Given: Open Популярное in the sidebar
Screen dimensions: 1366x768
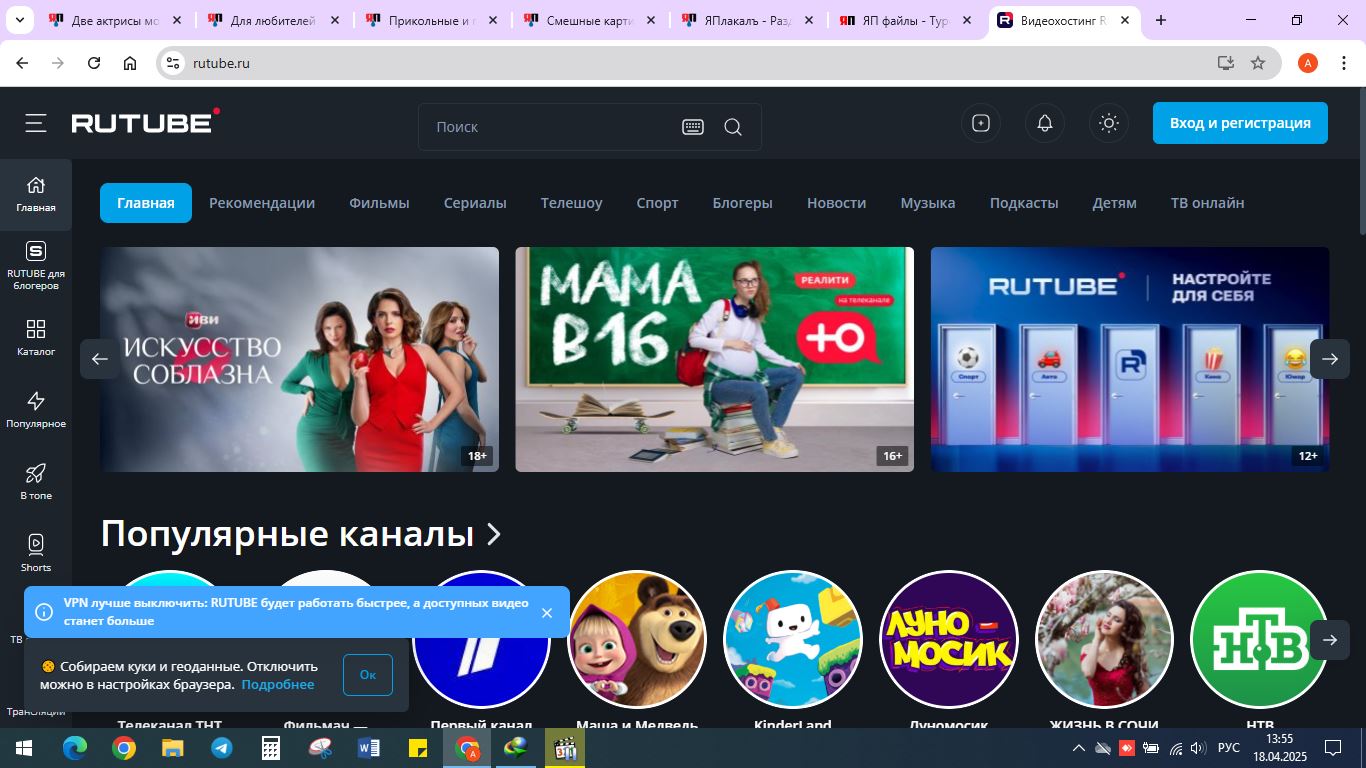Looking at the screenshot, I should 36,410.
